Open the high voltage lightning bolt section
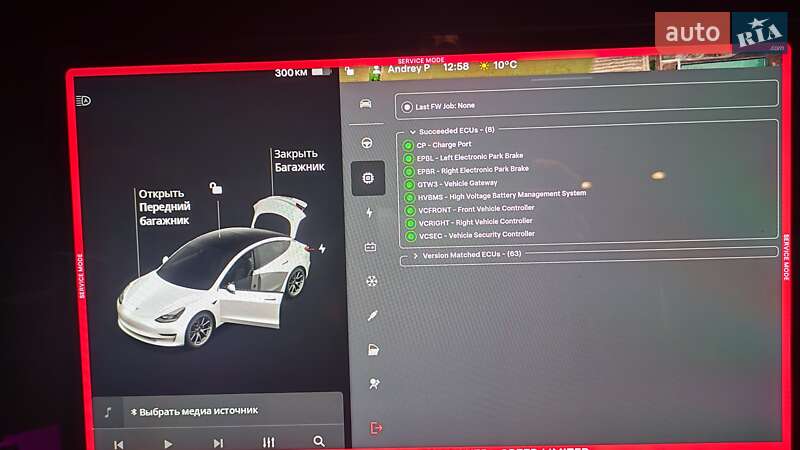 tap(369, 212)
